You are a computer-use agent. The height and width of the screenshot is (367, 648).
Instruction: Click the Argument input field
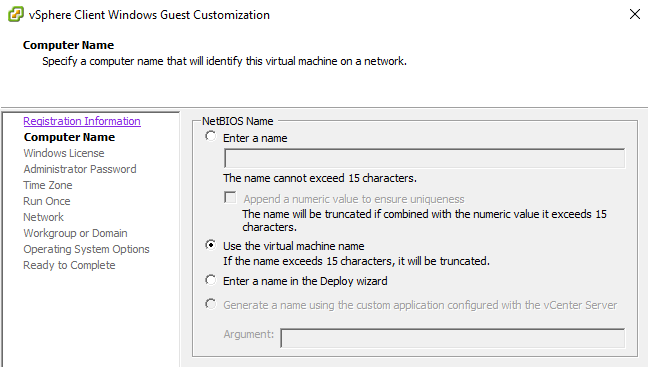tap(453, 338)
